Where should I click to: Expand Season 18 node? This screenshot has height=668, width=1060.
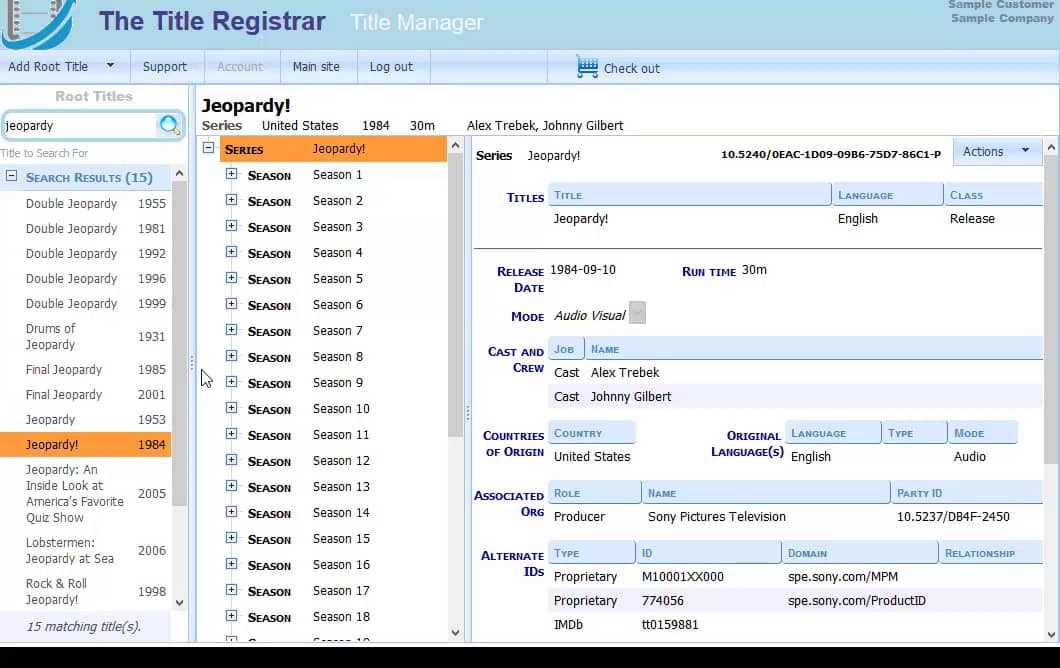pyautogui.click(x=231, y=616)
